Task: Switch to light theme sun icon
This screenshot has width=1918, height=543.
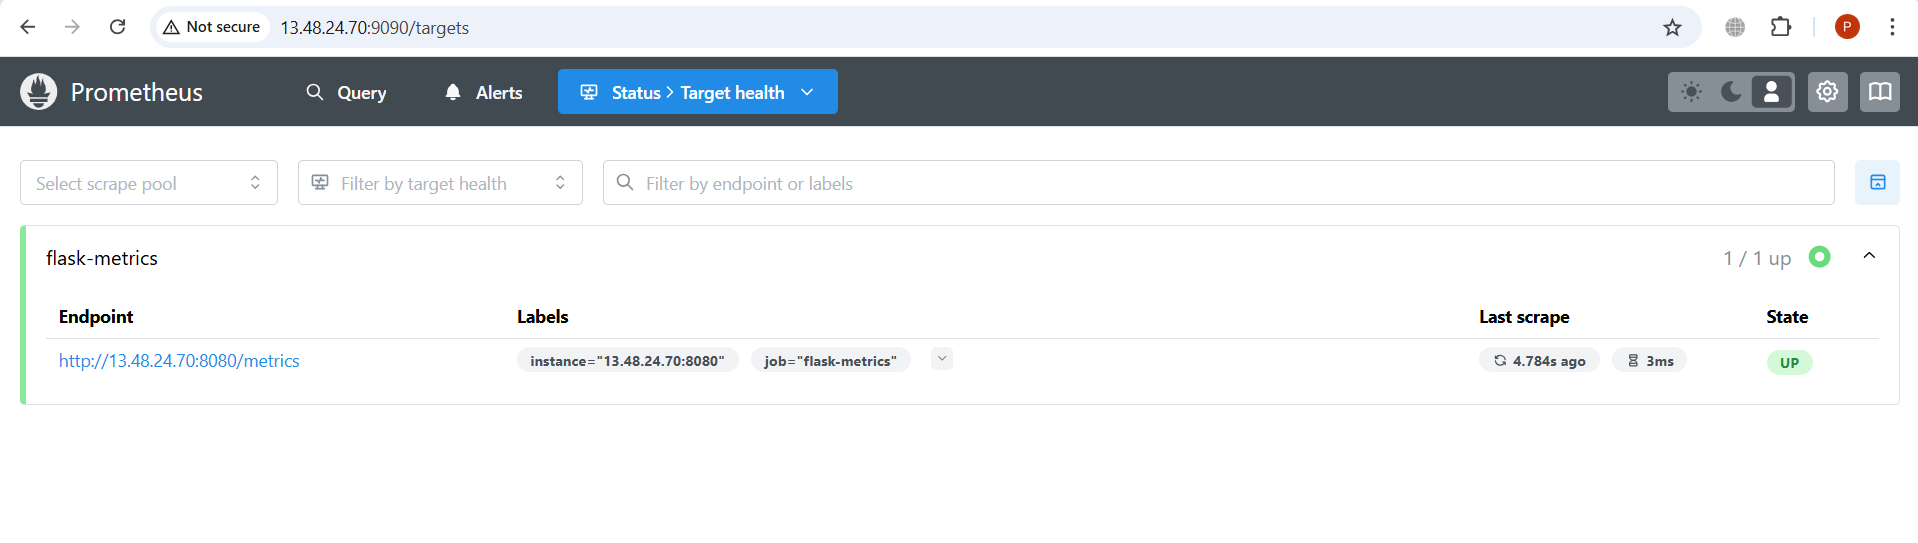Action: click(1691, 92)
